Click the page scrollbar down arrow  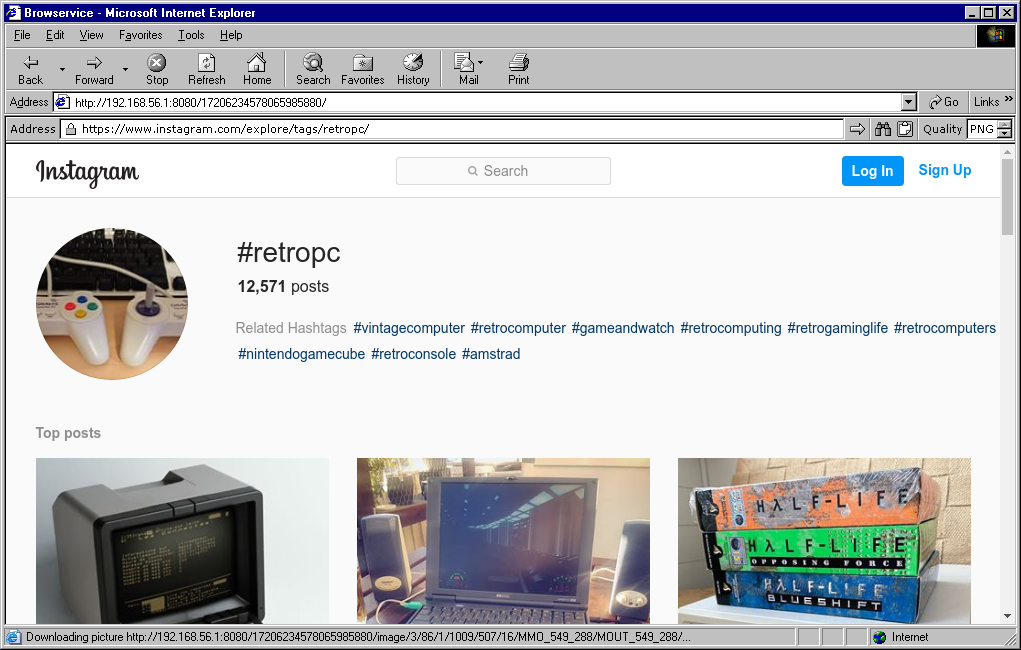pos(1007,616)
